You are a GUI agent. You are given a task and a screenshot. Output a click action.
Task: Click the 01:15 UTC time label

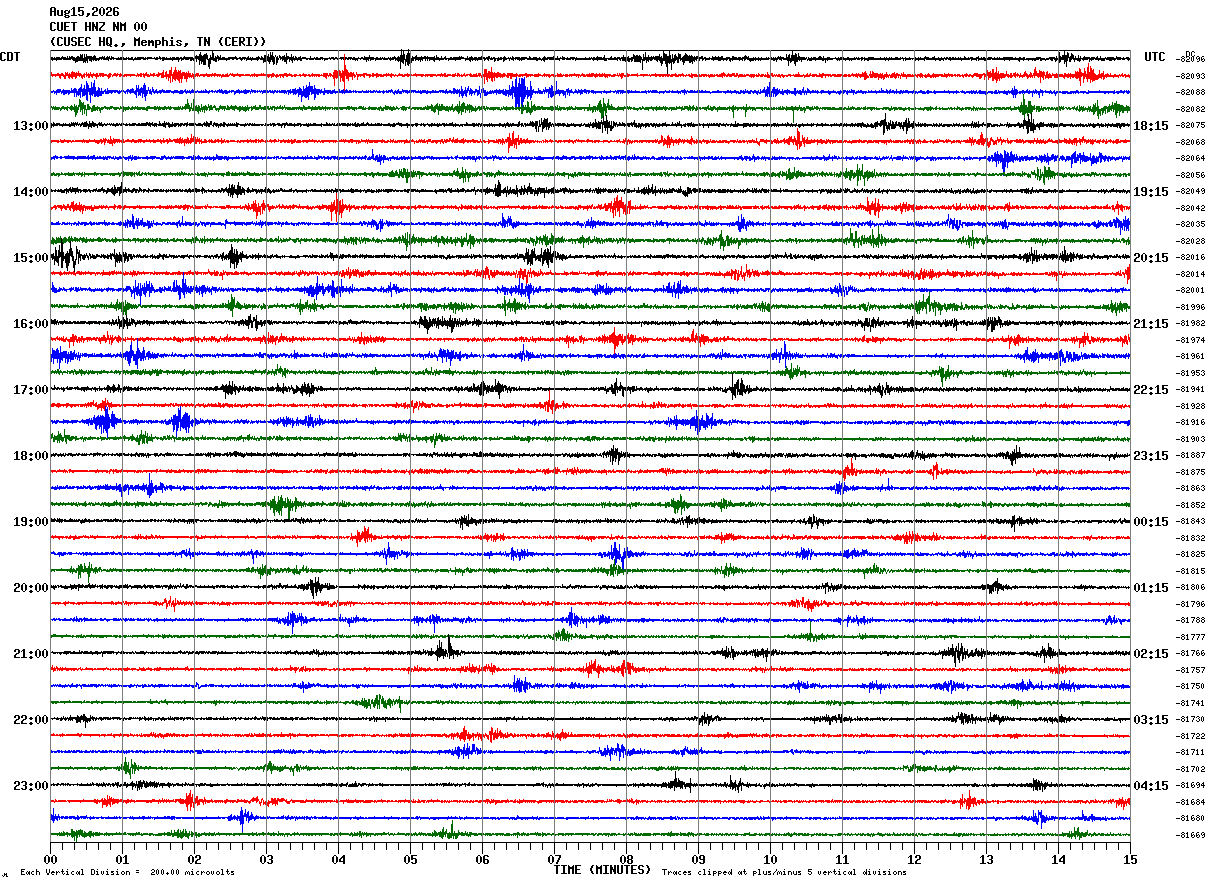tap(1151, 588)
